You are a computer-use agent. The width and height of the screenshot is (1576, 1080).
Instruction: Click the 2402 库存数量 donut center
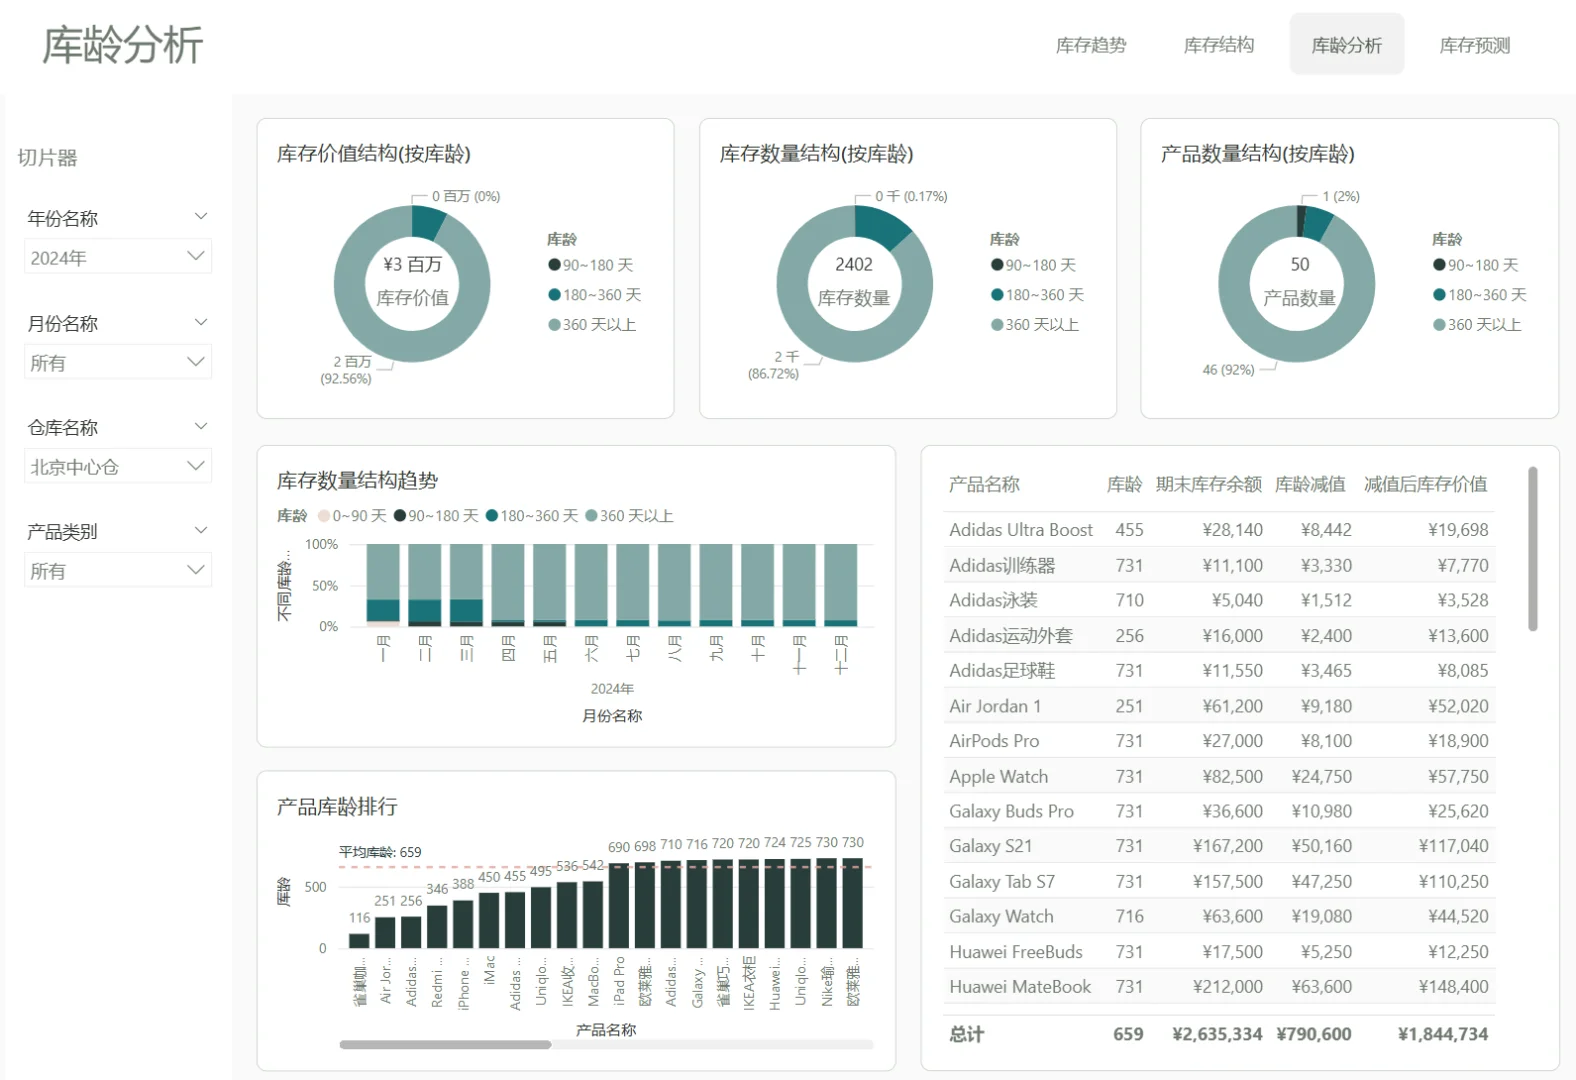[x=854, y=264]
